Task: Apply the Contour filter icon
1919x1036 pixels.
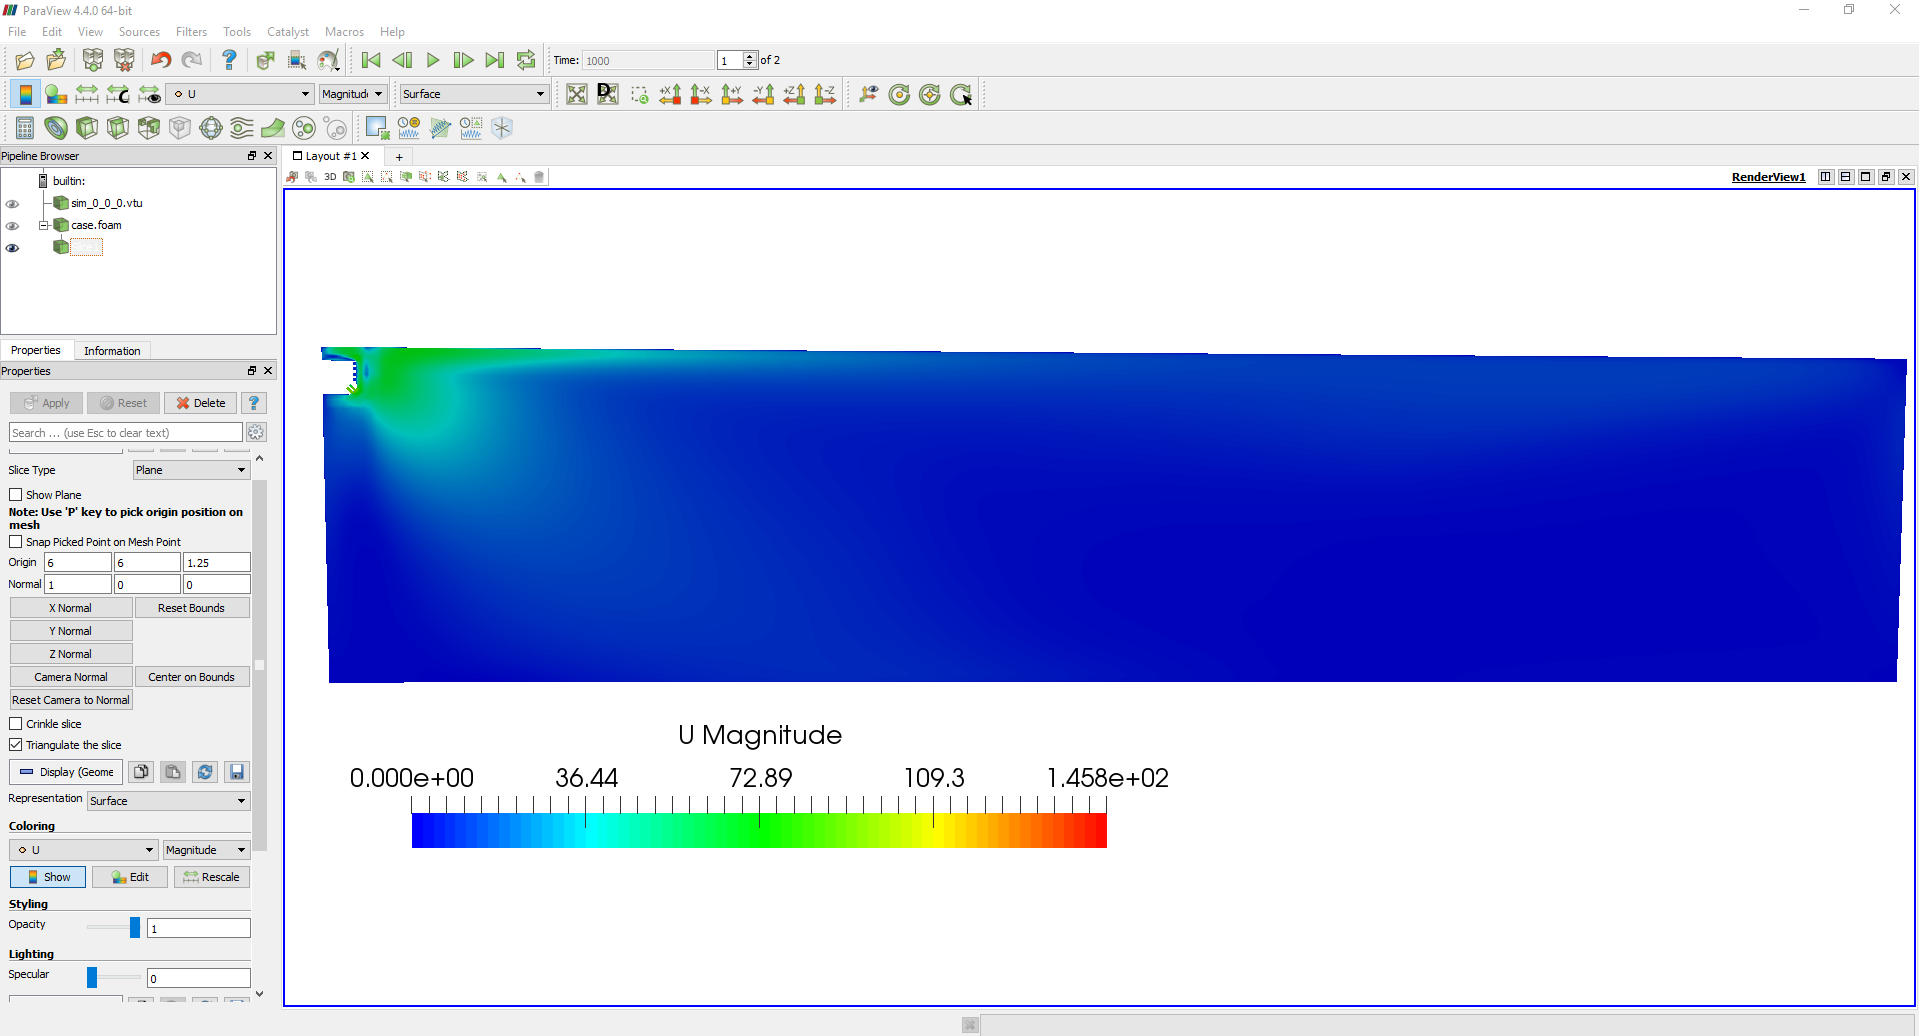Action: [x=56, y=128]
